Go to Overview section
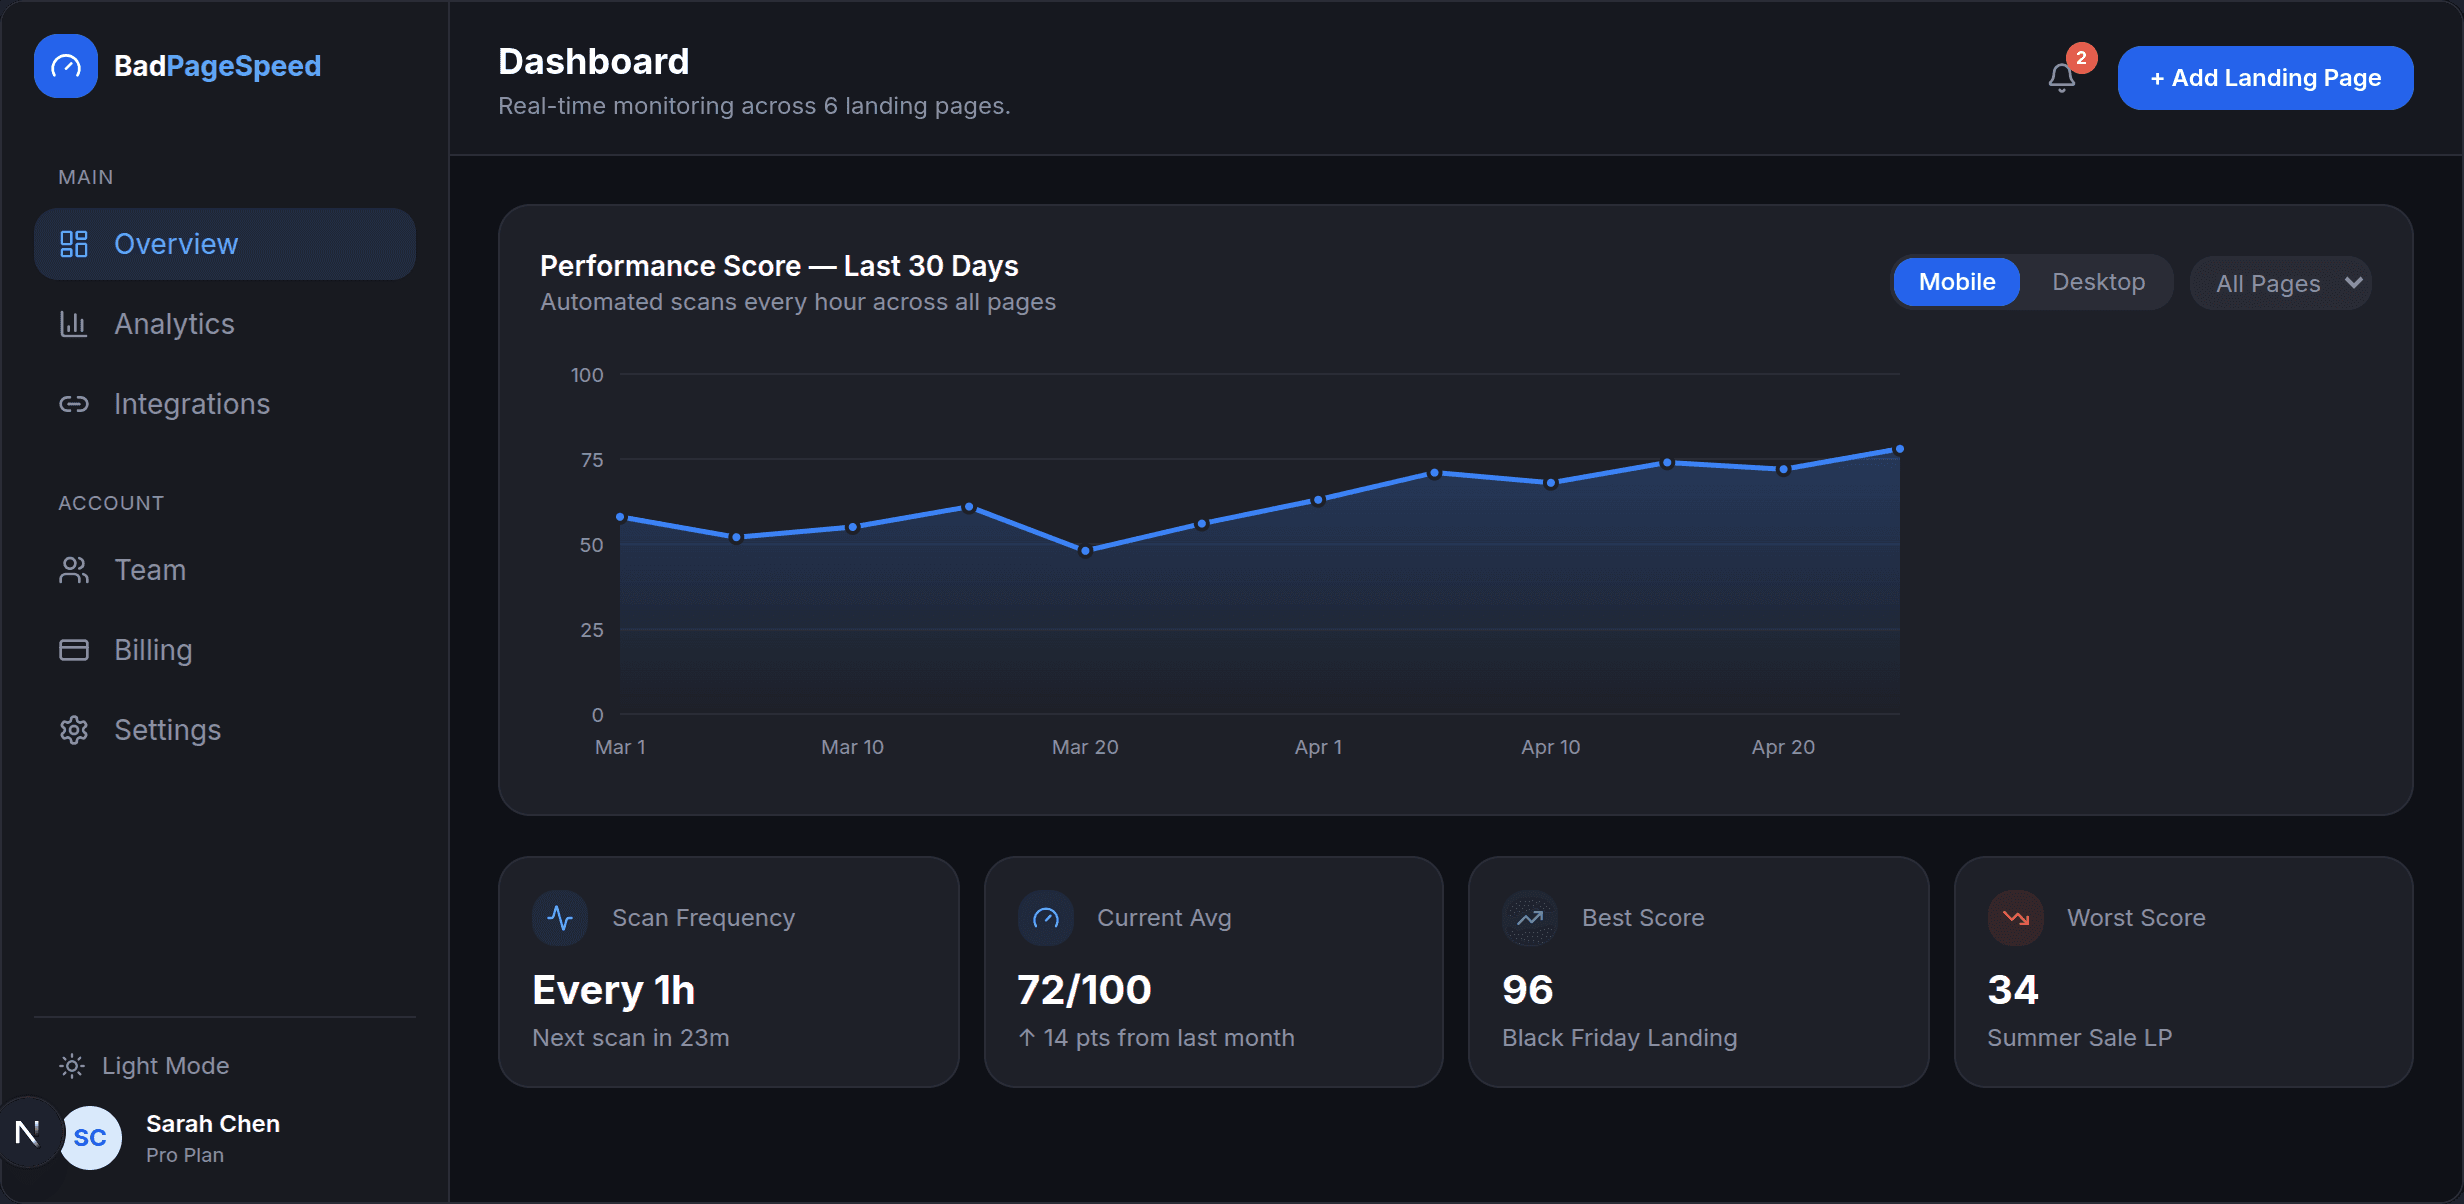This screenshot has width=2464, height=1204. (225, 244)
